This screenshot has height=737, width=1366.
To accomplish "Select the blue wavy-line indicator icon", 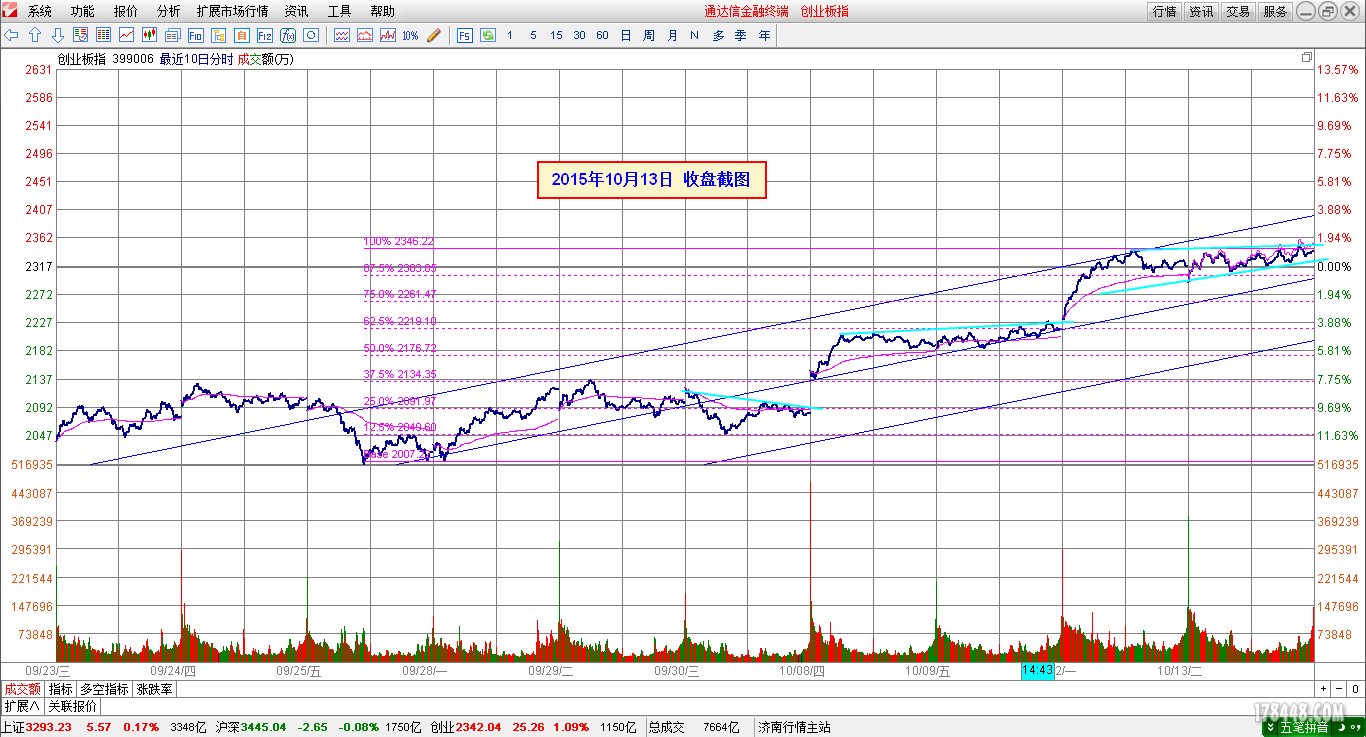I will pyautogui.click(x=342, y=35).
